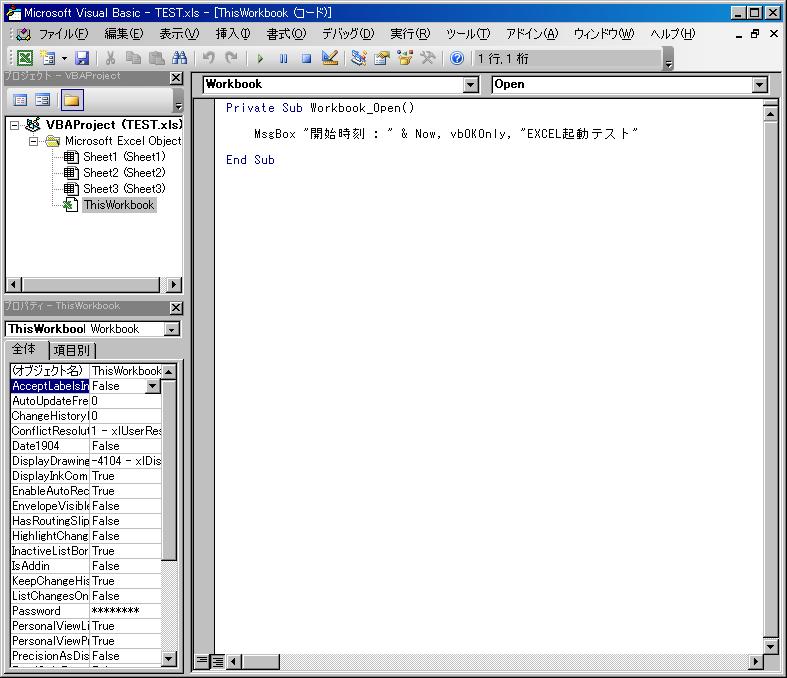Open Visual Basic Help question icon
Viewport: 787px width, 678px height.
457,58
